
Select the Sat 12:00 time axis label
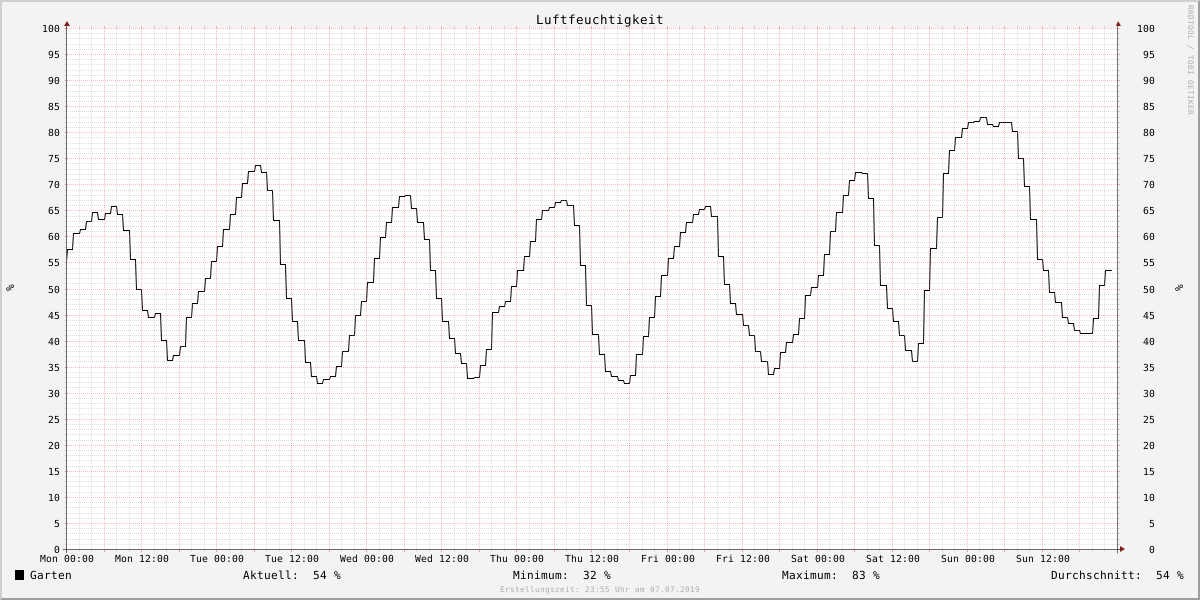(x=893, y=559)
